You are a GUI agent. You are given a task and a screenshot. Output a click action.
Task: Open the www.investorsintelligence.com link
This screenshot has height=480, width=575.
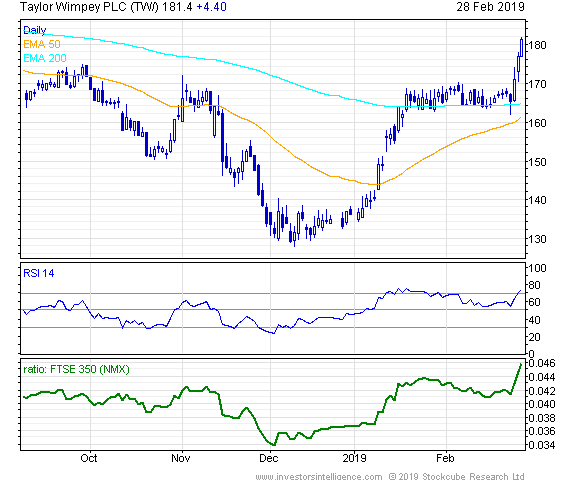click(x=319, y=476)
